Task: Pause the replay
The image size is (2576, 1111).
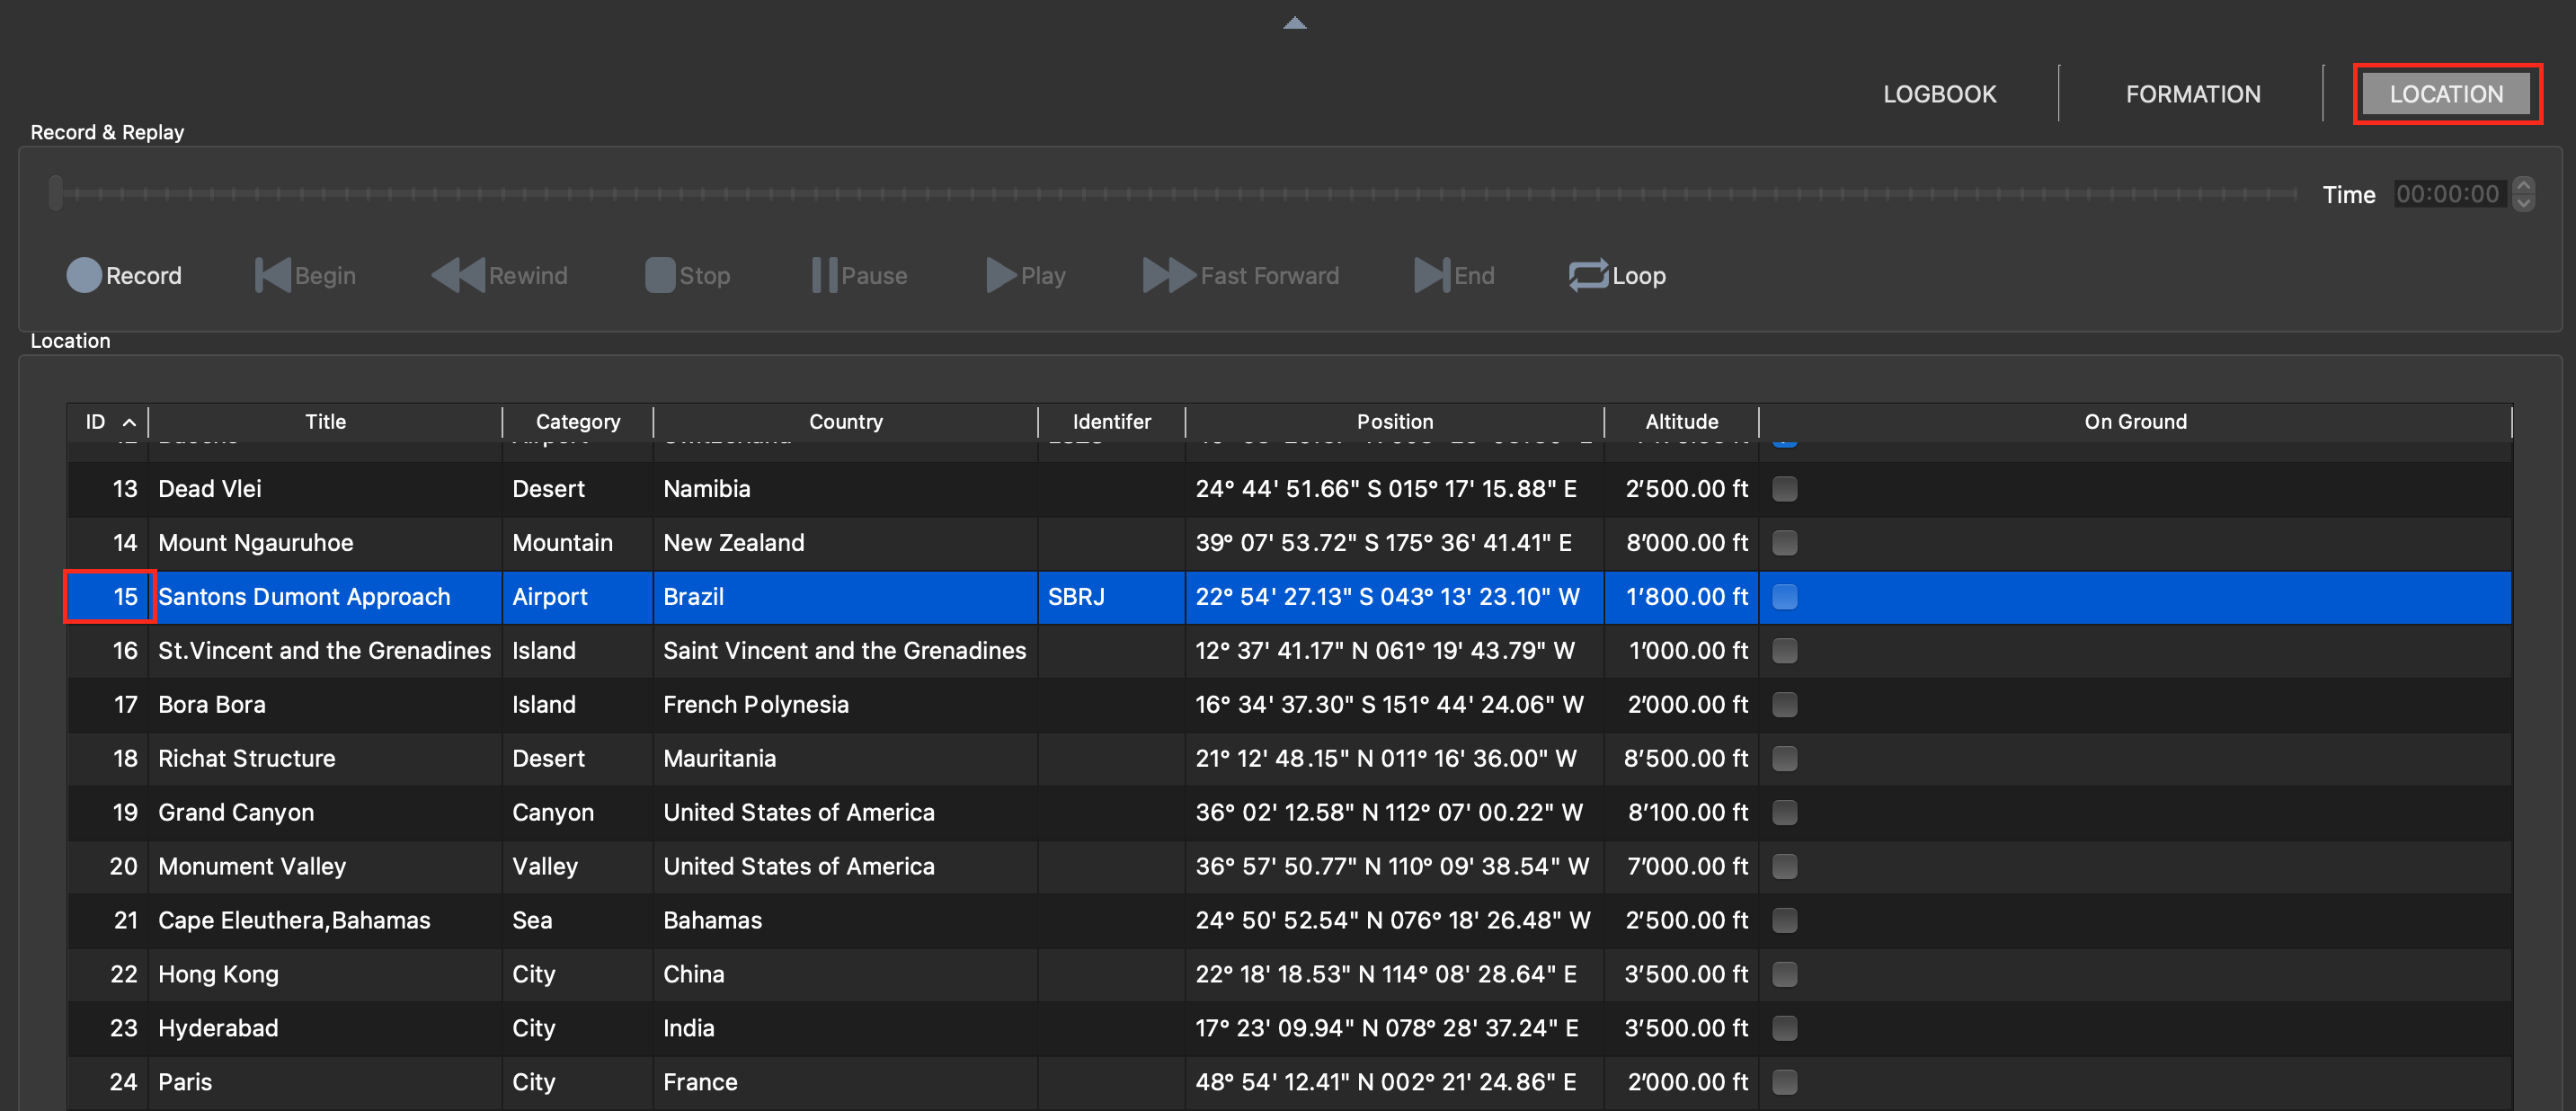Action: [x=824, y=275]
